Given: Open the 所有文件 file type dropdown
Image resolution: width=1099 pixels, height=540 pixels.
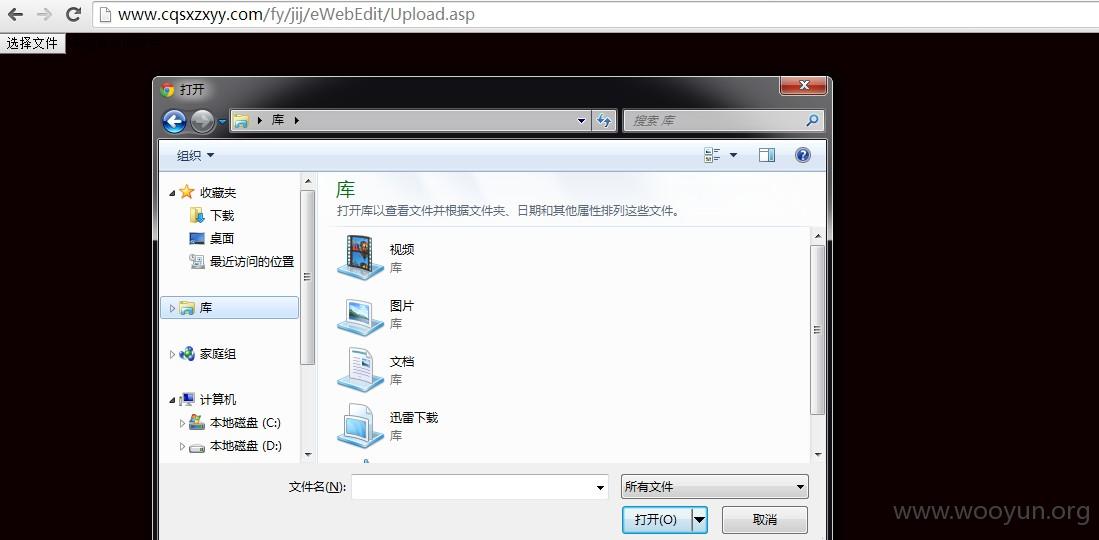Looking at the screenshot, I should (714, 487).
